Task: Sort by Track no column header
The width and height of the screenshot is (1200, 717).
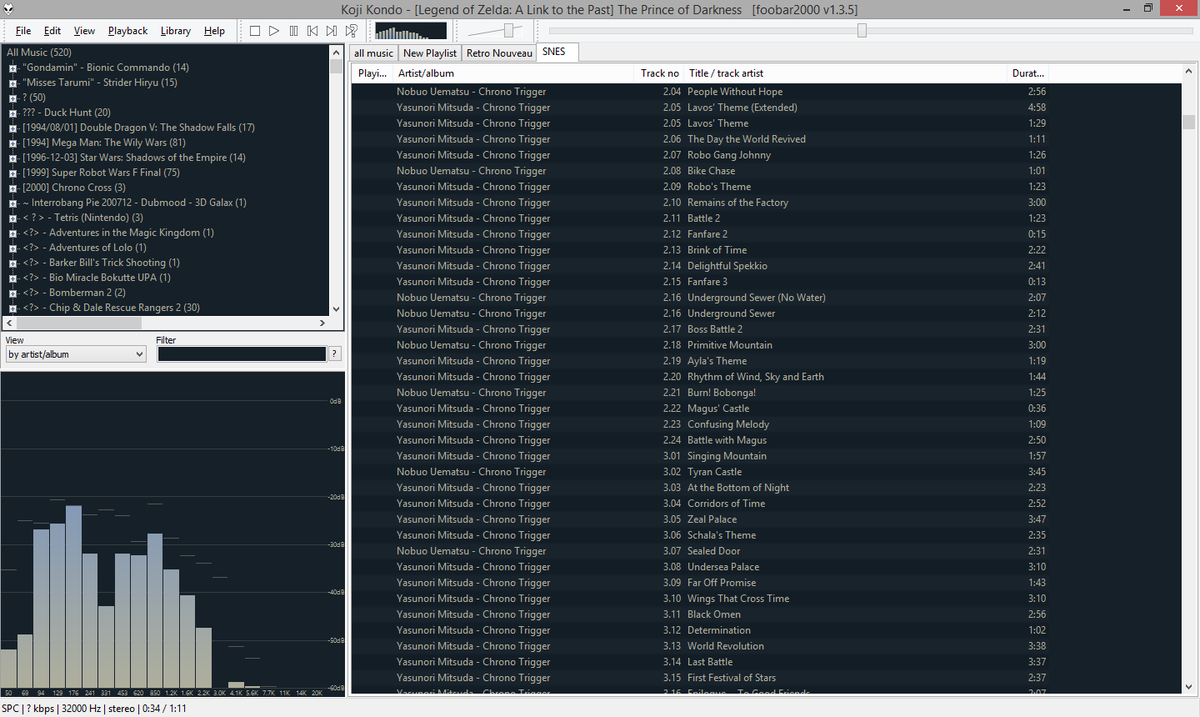Action: [x=660, y=73]
